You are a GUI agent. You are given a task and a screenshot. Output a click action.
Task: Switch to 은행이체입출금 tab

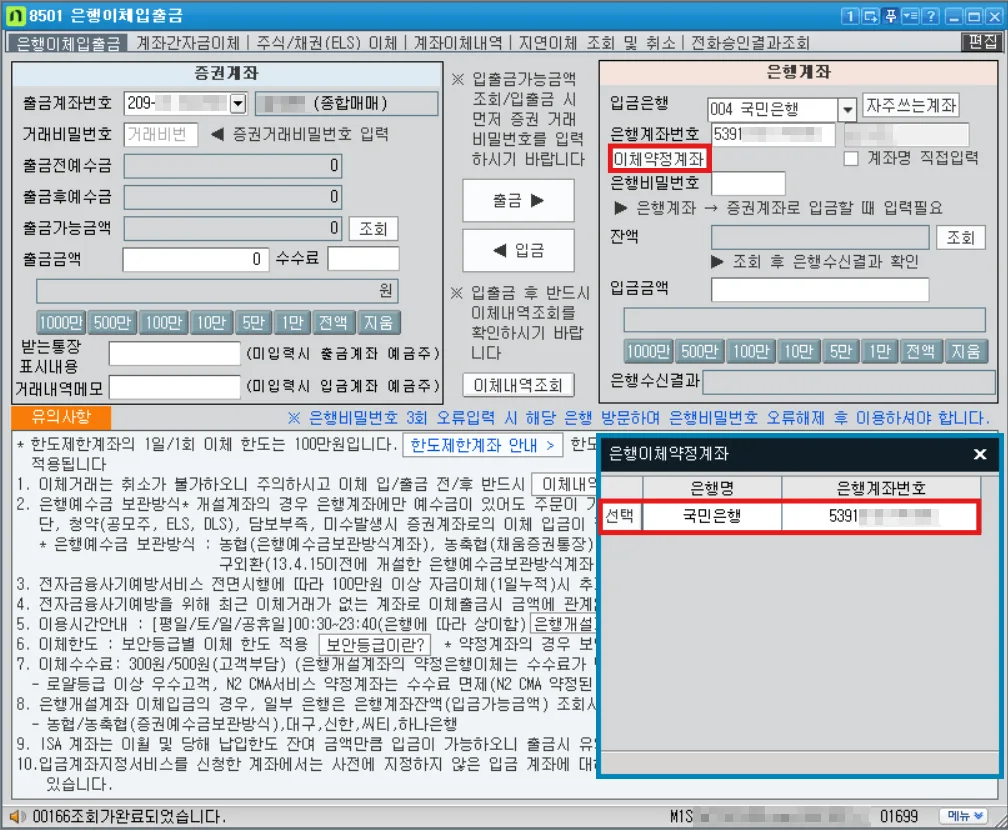pyautogui.click(x=68, y=43)
